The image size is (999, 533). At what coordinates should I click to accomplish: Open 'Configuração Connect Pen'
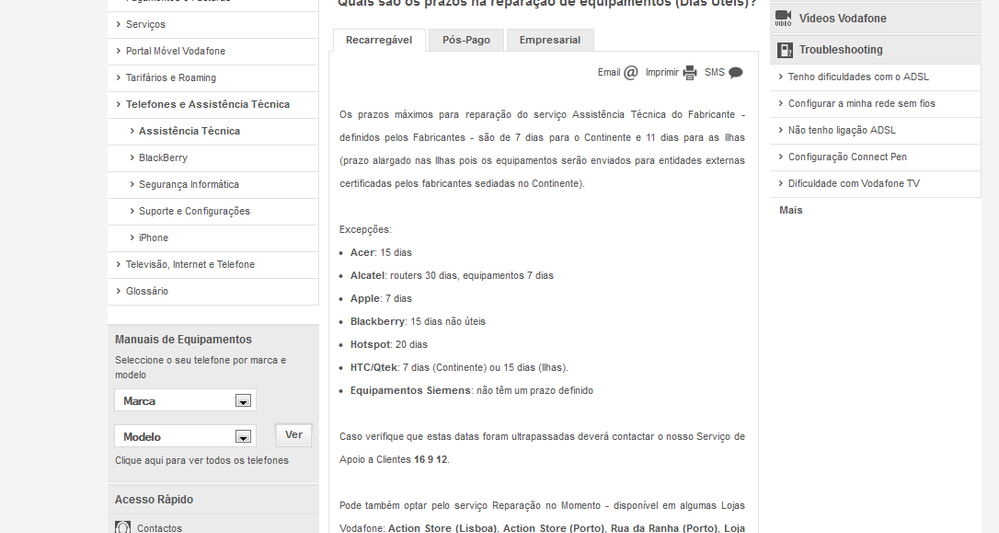(847, 157)
